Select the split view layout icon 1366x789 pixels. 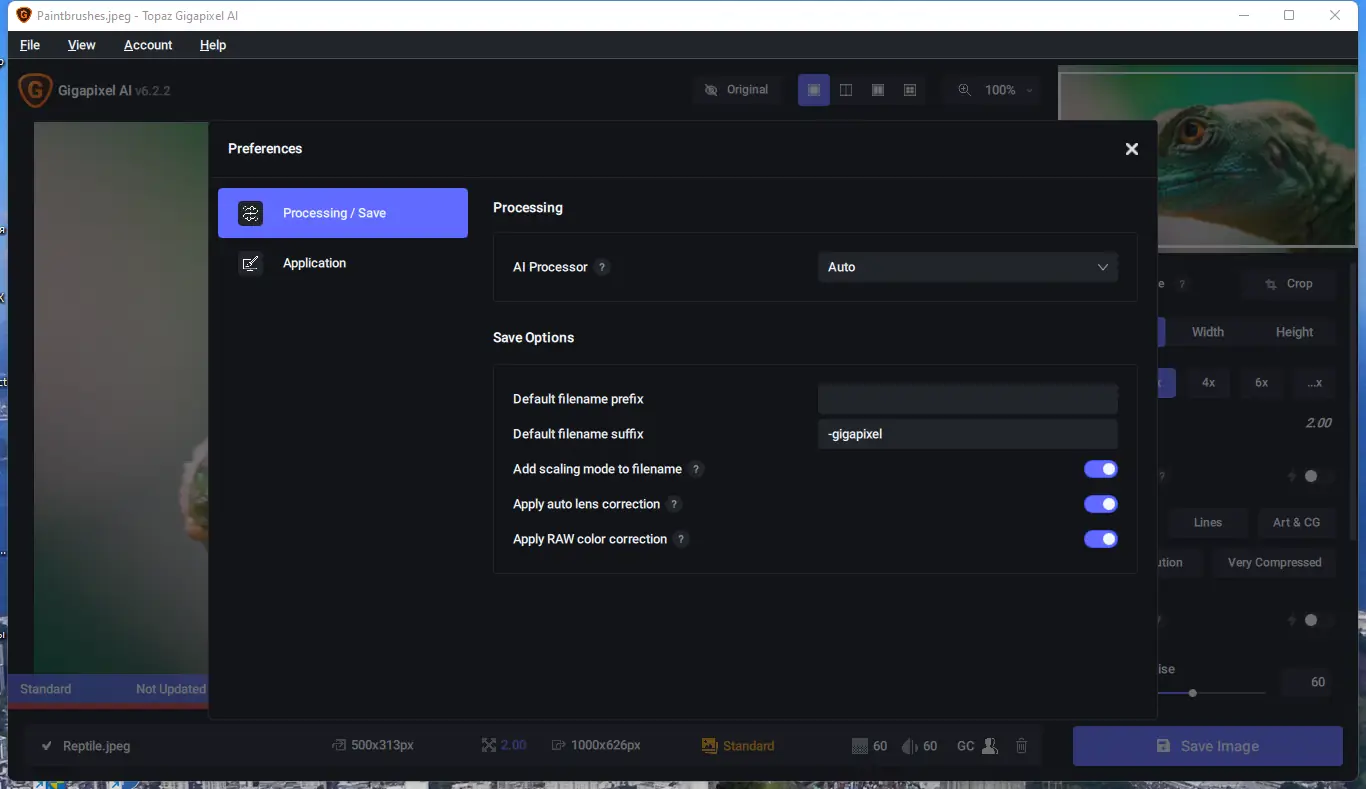pos(846,90)
